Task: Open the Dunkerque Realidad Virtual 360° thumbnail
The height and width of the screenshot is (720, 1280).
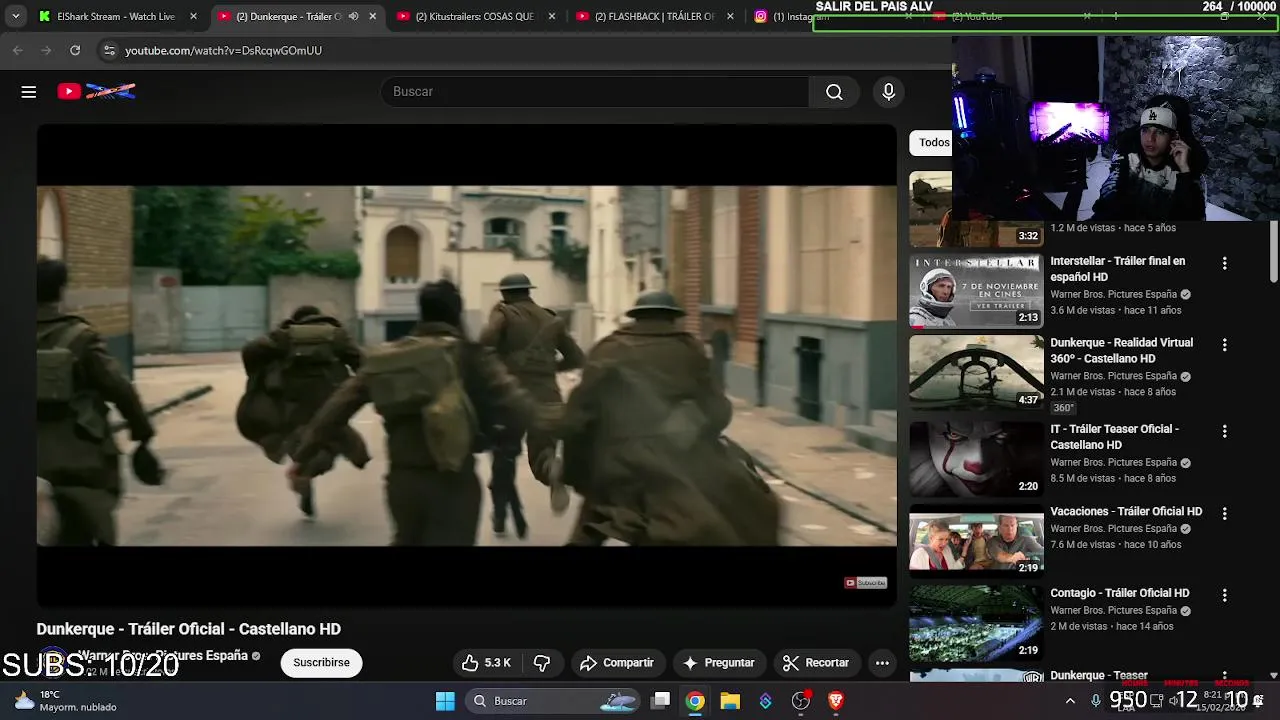Action: click(976, 373)
